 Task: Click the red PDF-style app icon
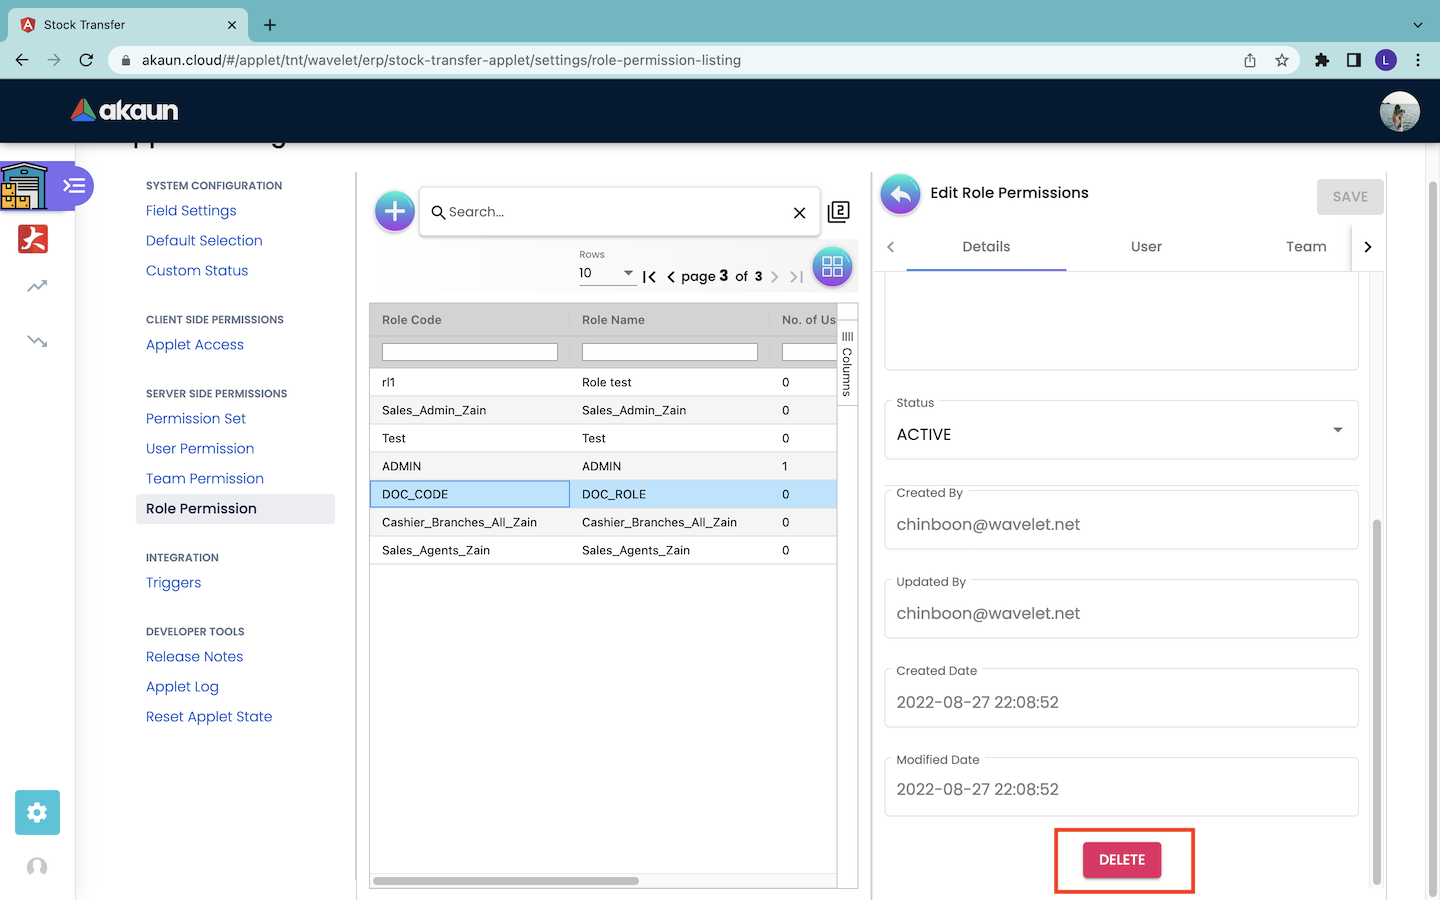[x=33, y=239]
